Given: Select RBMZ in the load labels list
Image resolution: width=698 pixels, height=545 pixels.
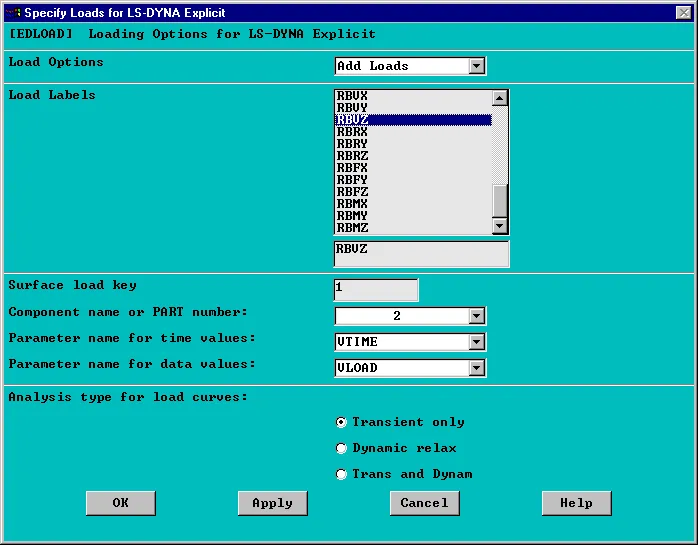Looking at the screenshot, I should 413,228.
